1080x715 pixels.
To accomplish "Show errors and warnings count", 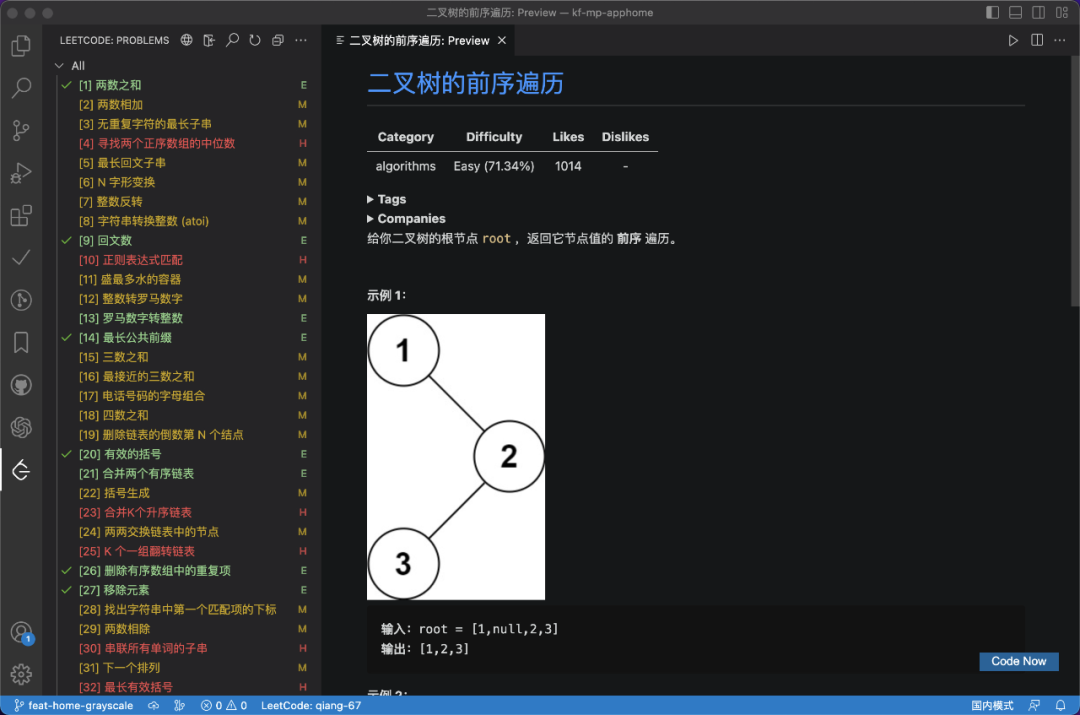I will [x=224, y=705].
